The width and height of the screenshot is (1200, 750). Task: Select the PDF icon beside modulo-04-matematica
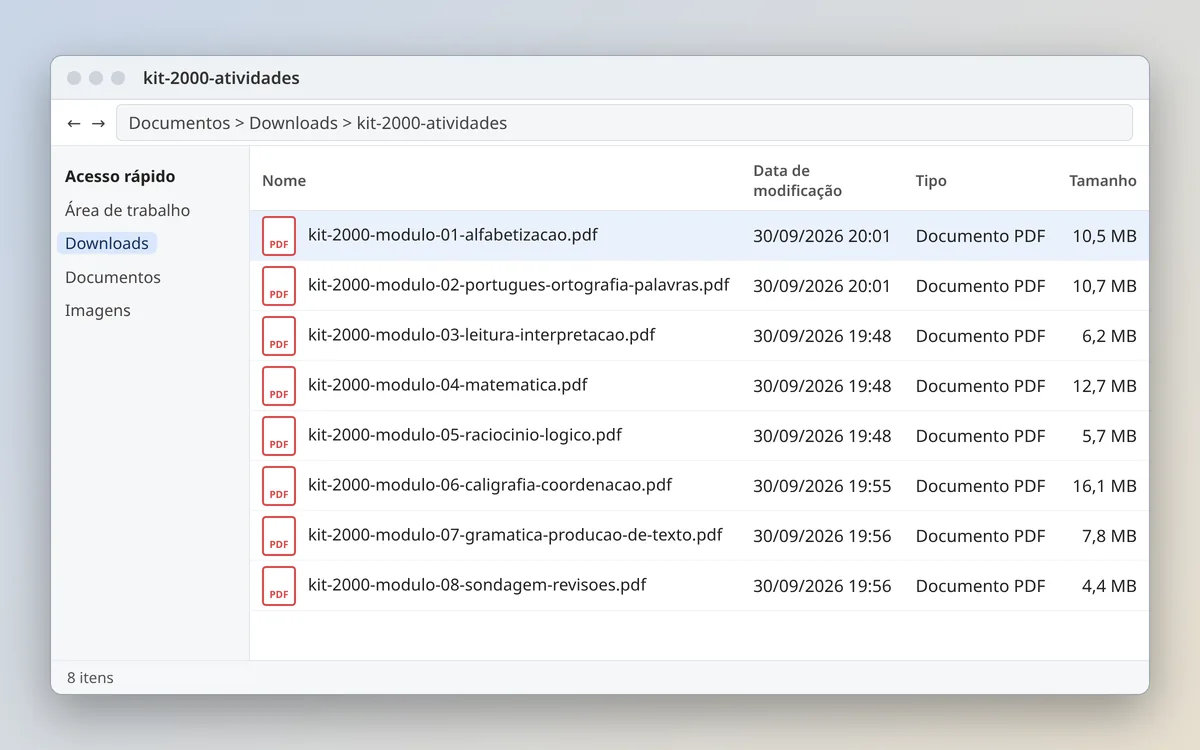(279, 386)
